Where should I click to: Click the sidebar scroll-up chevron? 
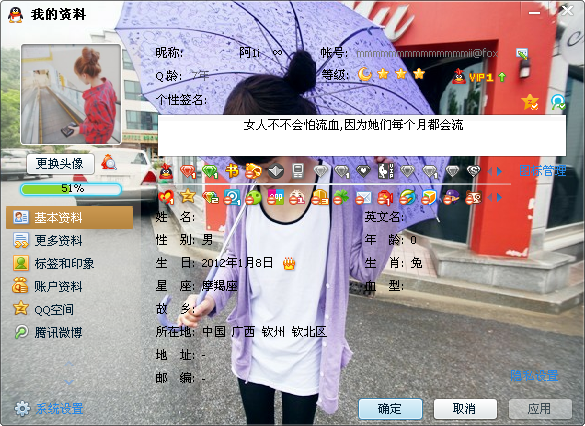pyautogui.click(x=69, y=363)
